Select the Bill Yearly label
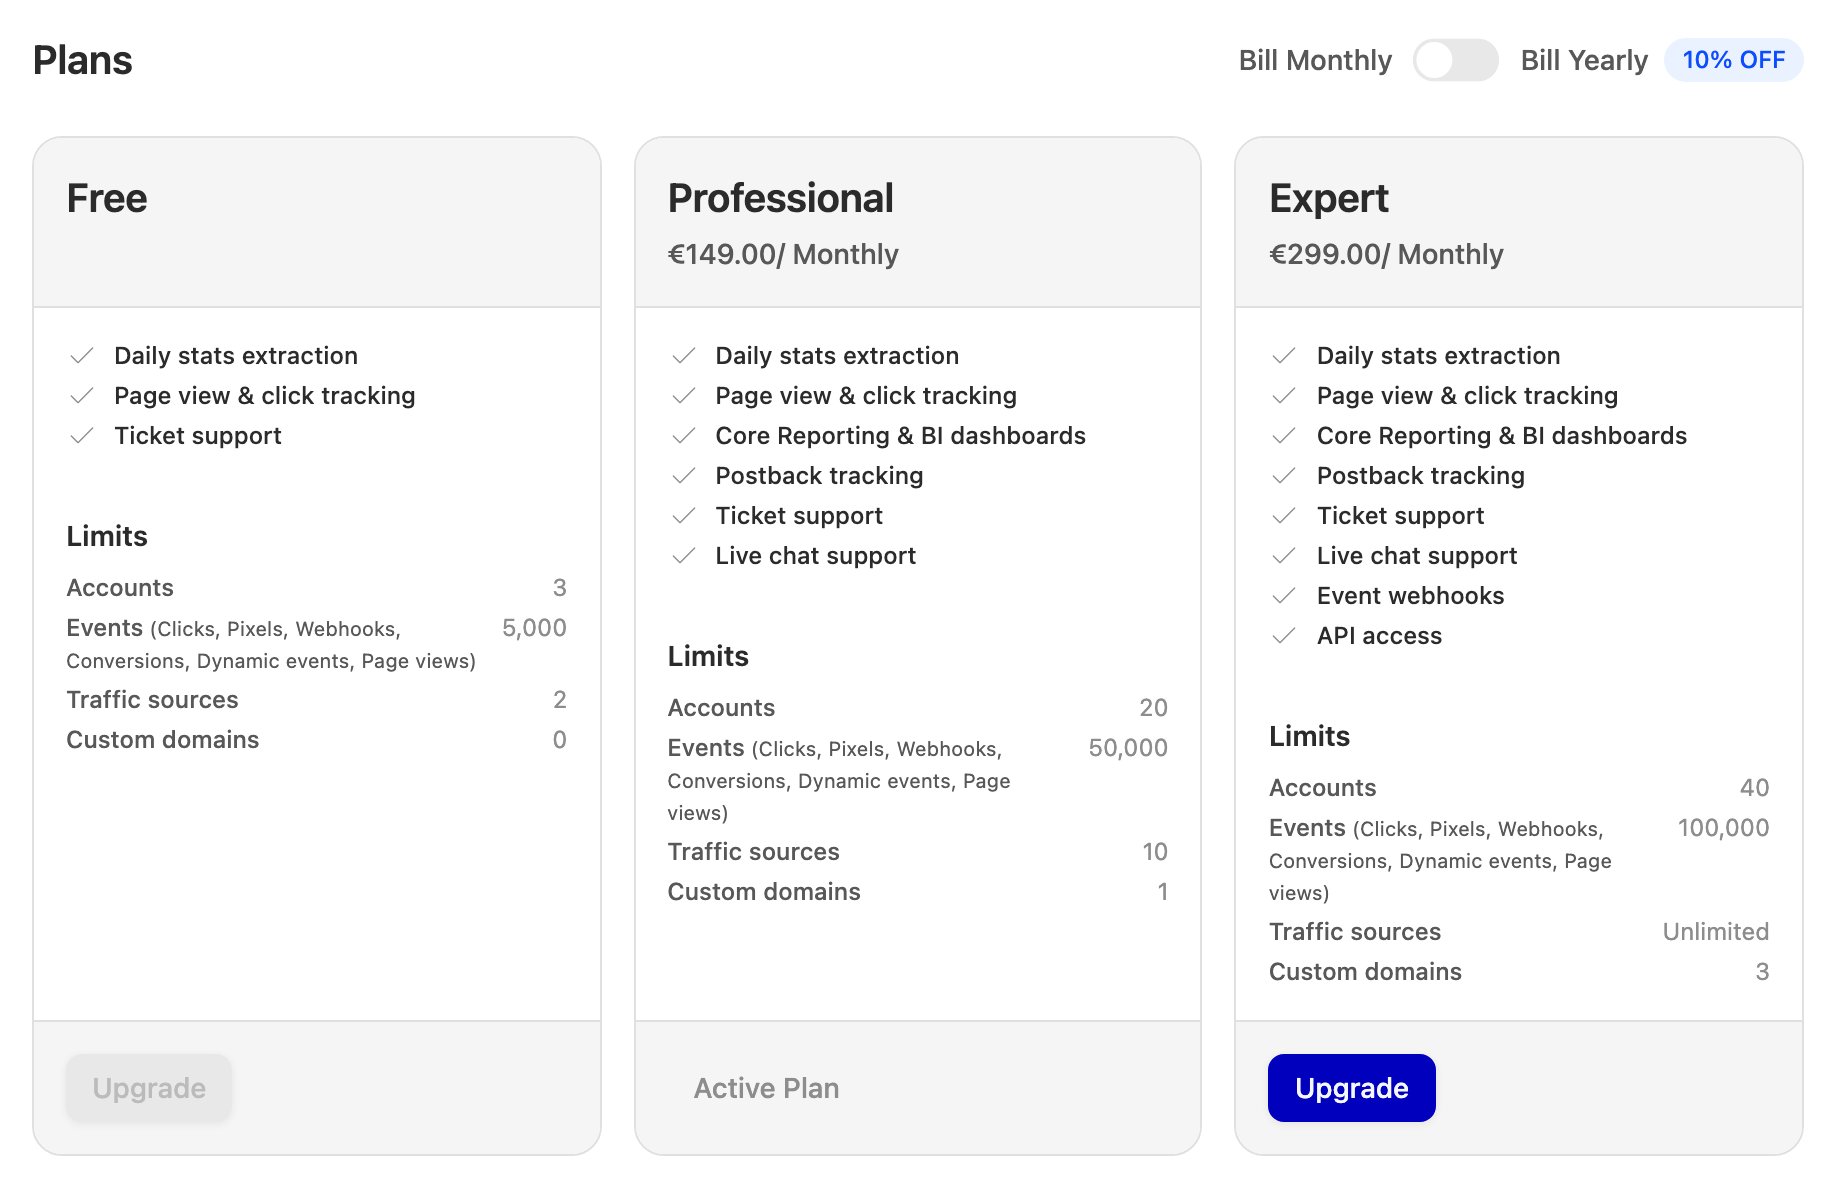 pos(1583,60)
